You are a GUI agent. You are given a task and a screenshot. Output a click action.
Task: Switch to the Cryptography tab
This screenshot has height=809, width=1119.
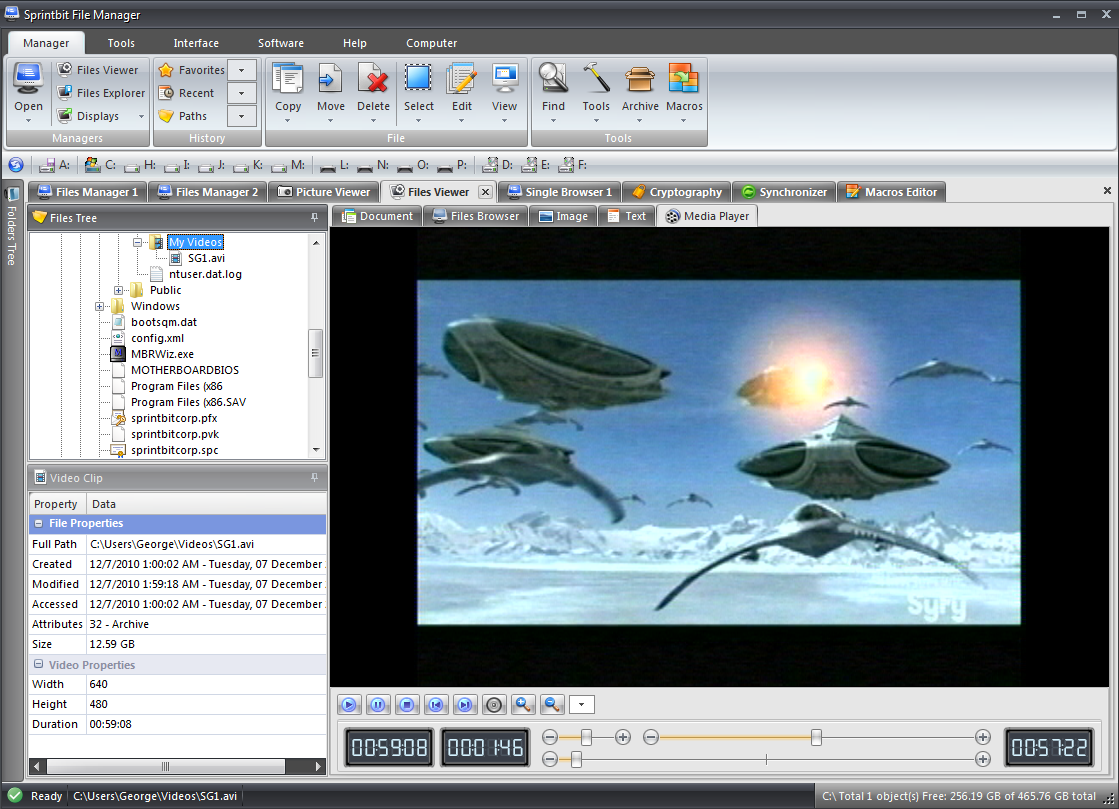[676, 192]
